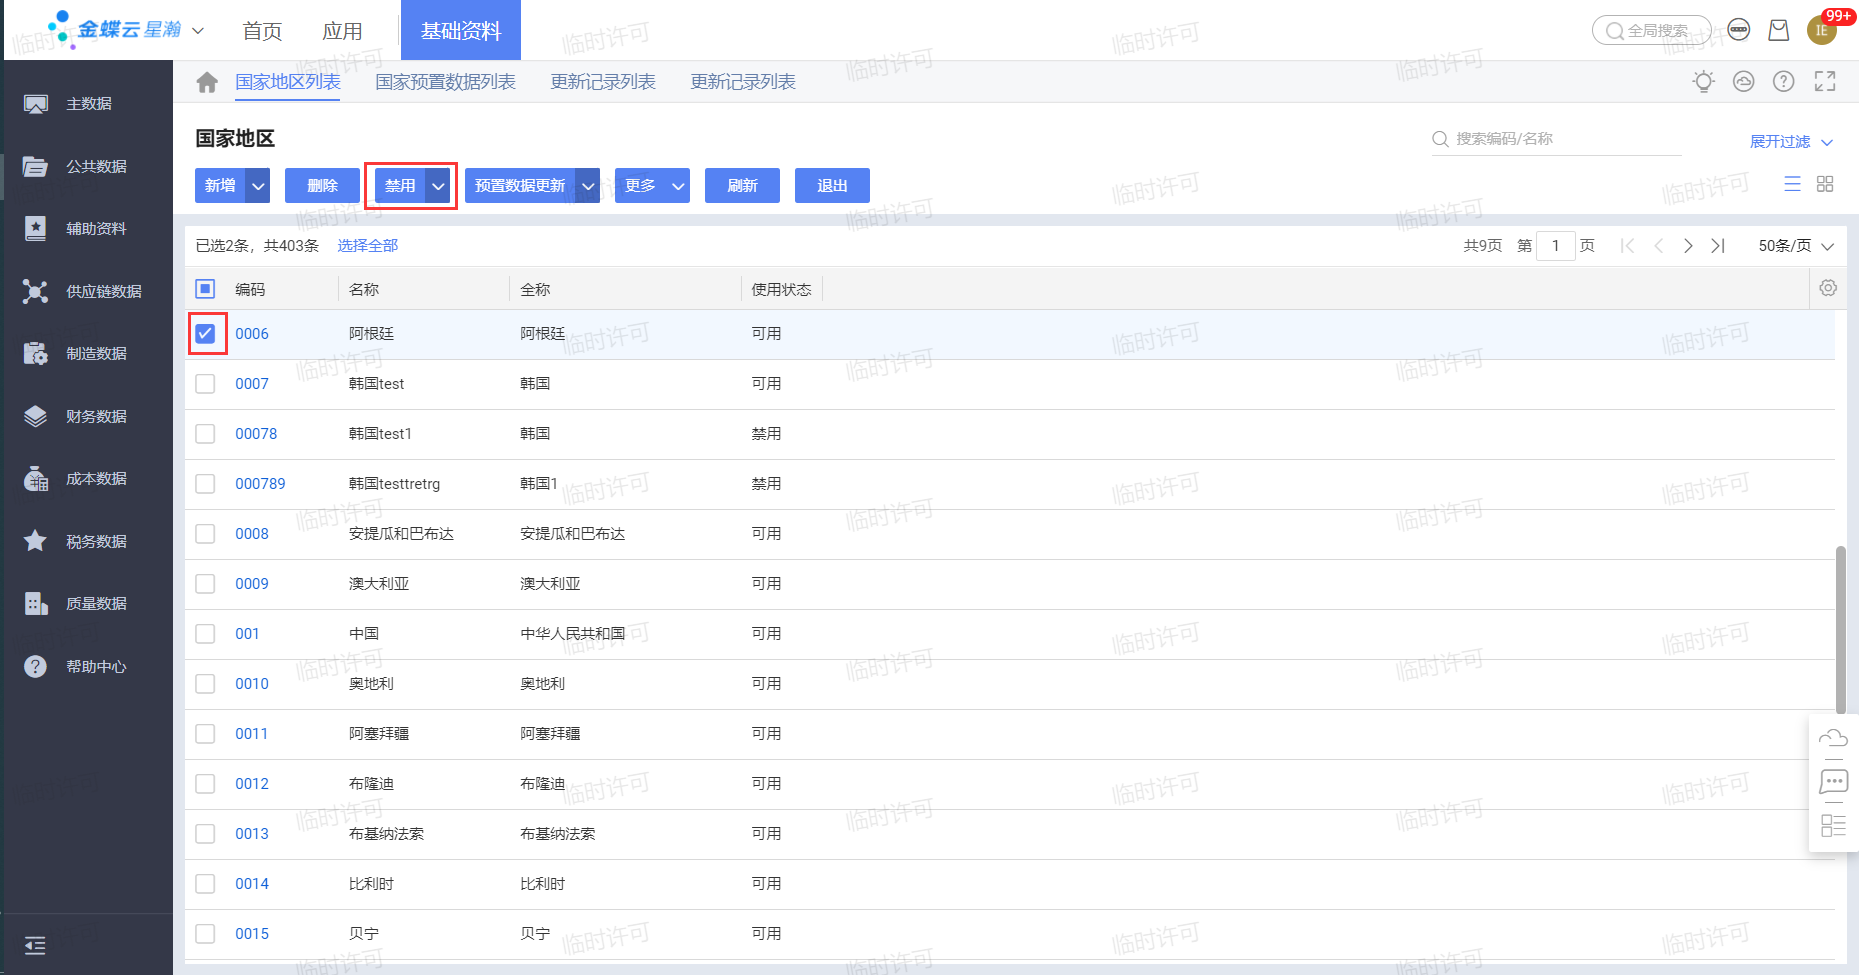1859x975 pixels.
Task: Toggle the select-all header checkbox
Action: (205, 289)
